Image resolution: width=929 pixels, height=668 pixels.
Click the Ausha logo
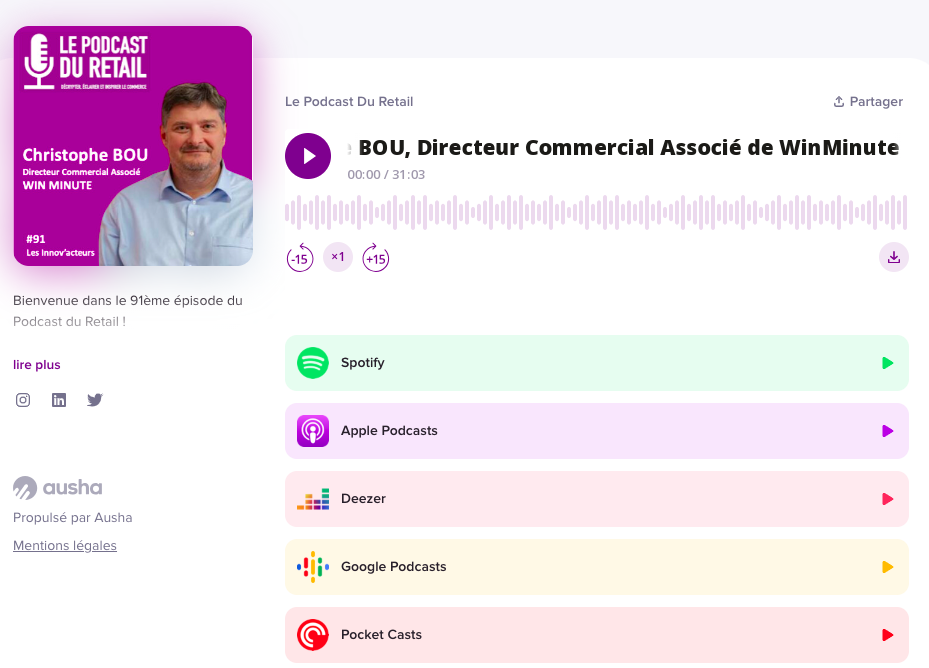pos(57,487)
